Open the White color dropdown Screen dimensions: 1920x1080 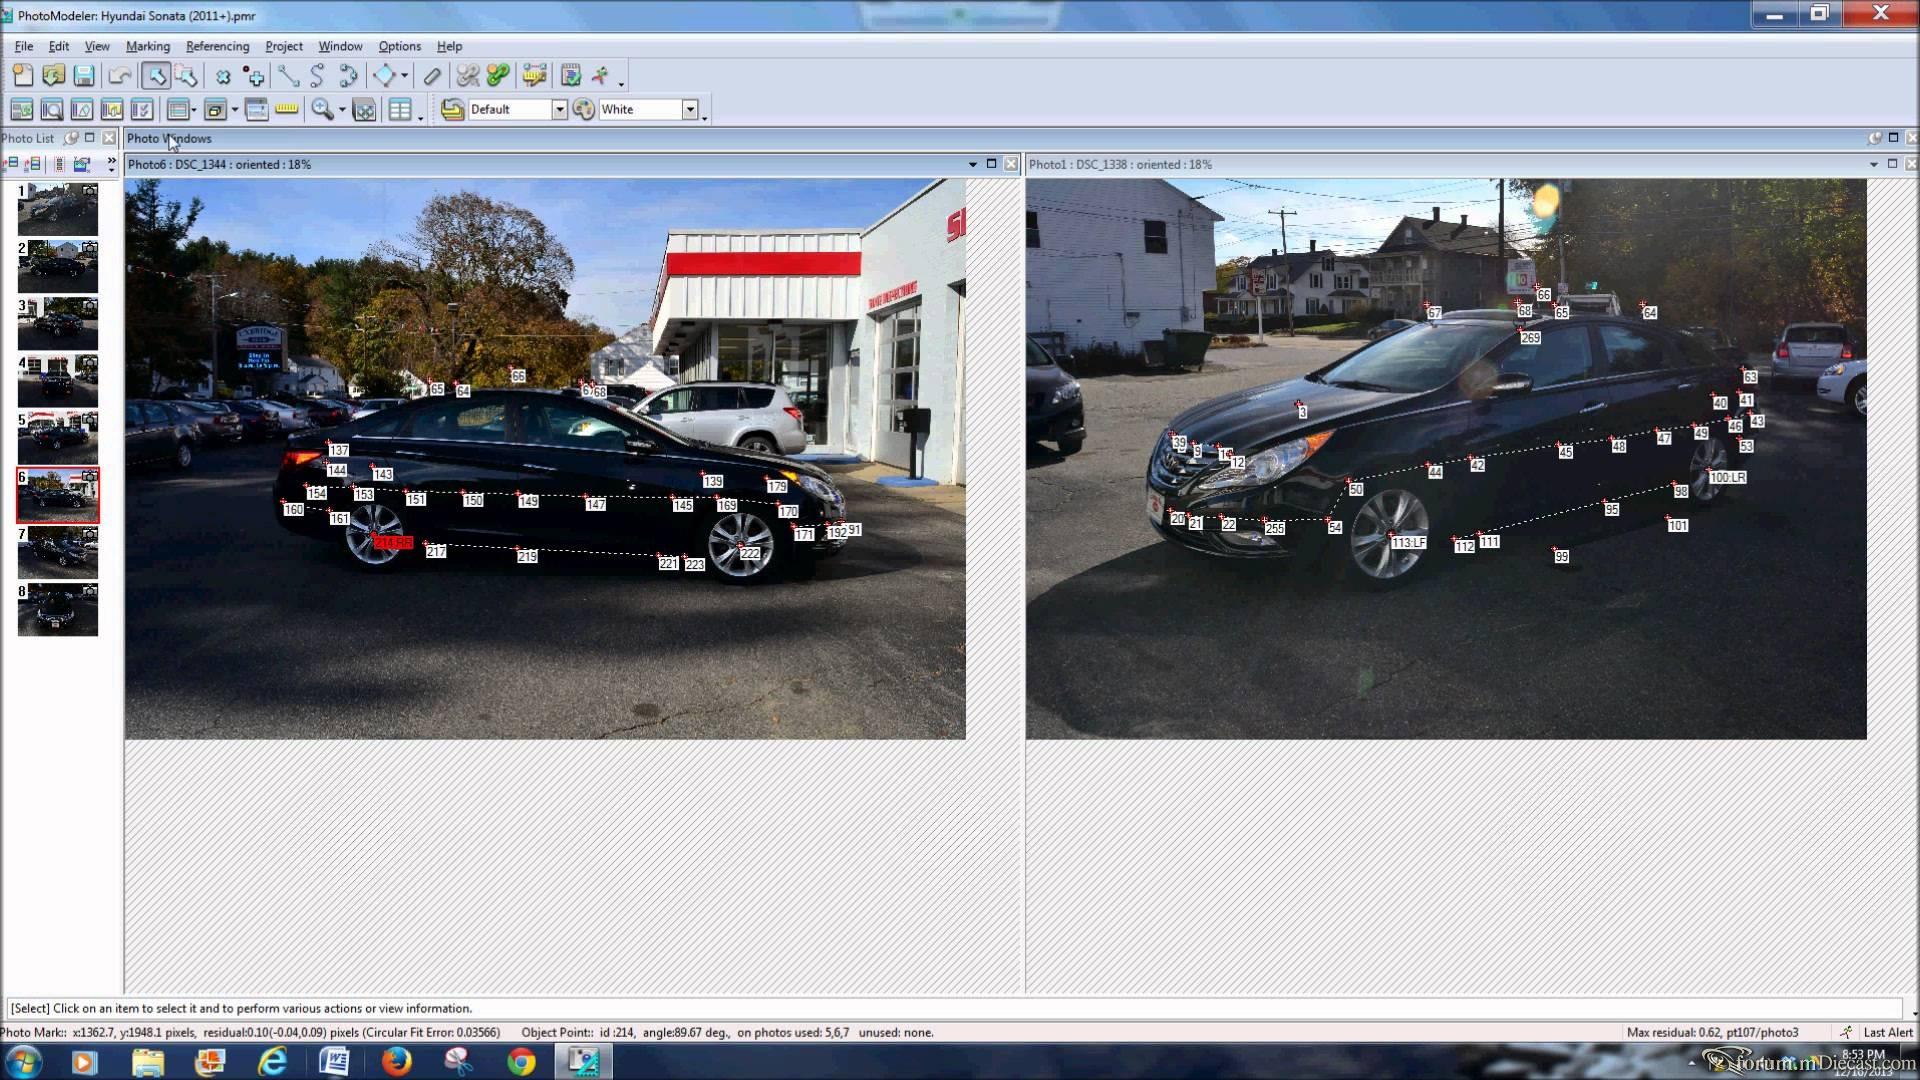(x=690, y=110)
